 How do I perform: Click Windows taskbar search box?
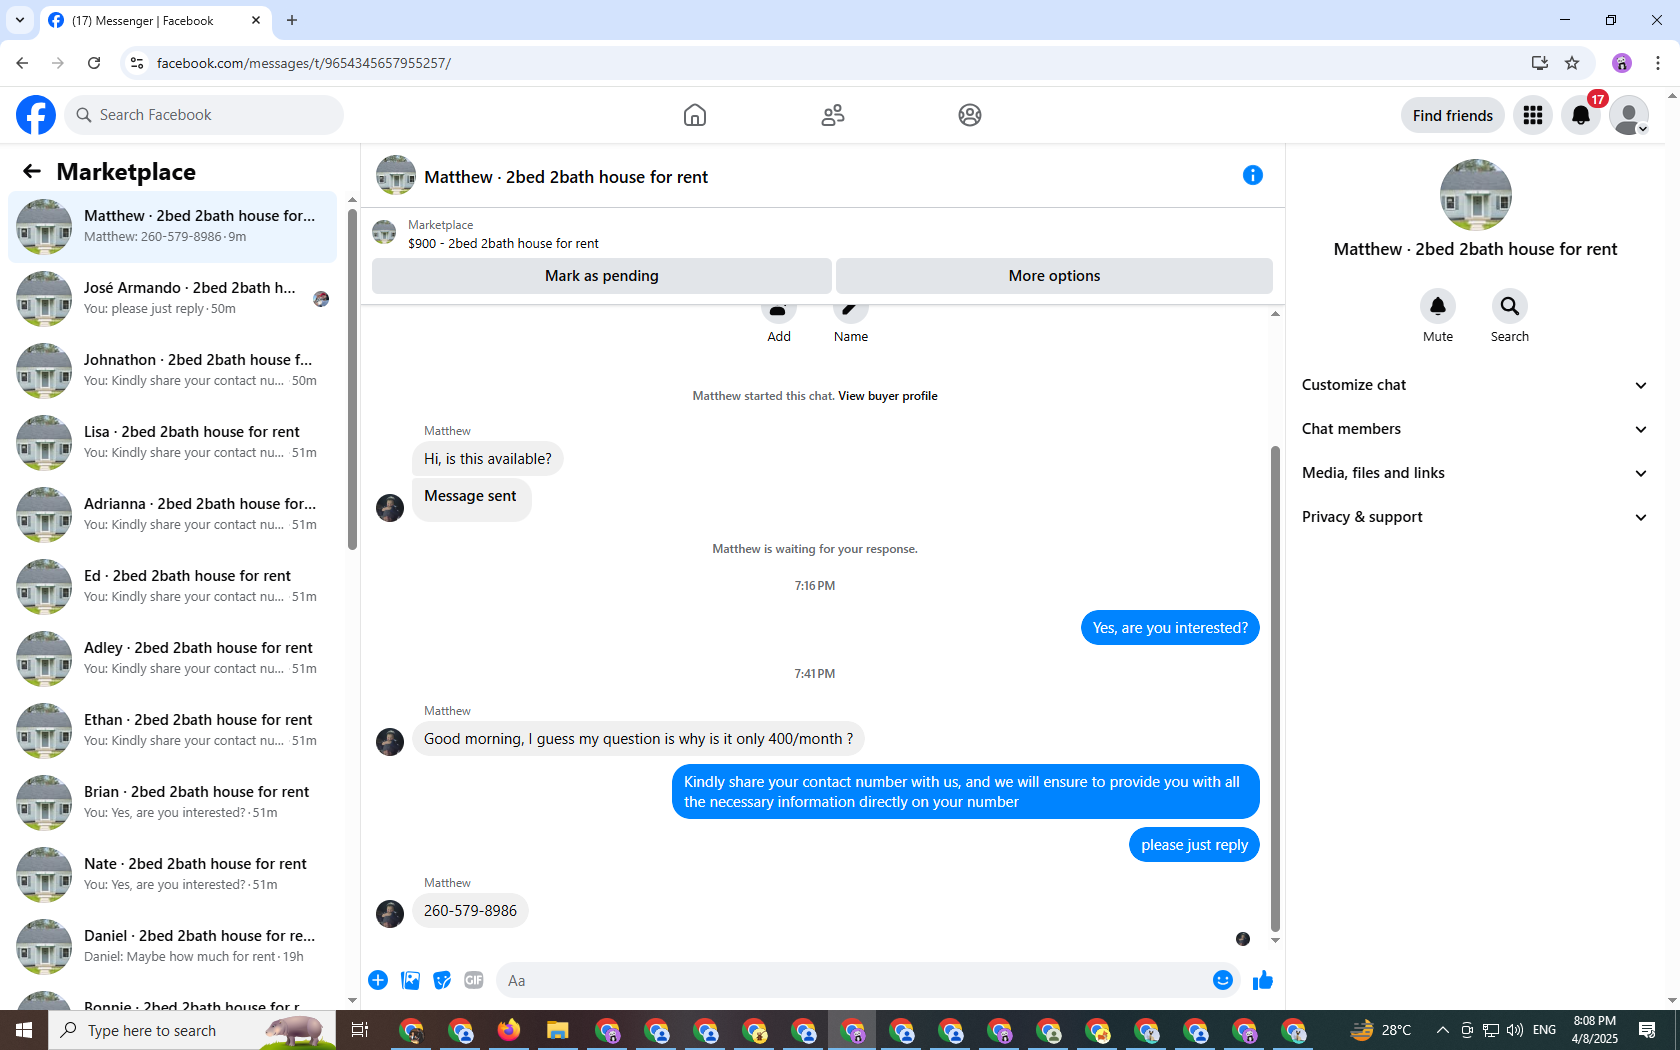click(192, 1030)
